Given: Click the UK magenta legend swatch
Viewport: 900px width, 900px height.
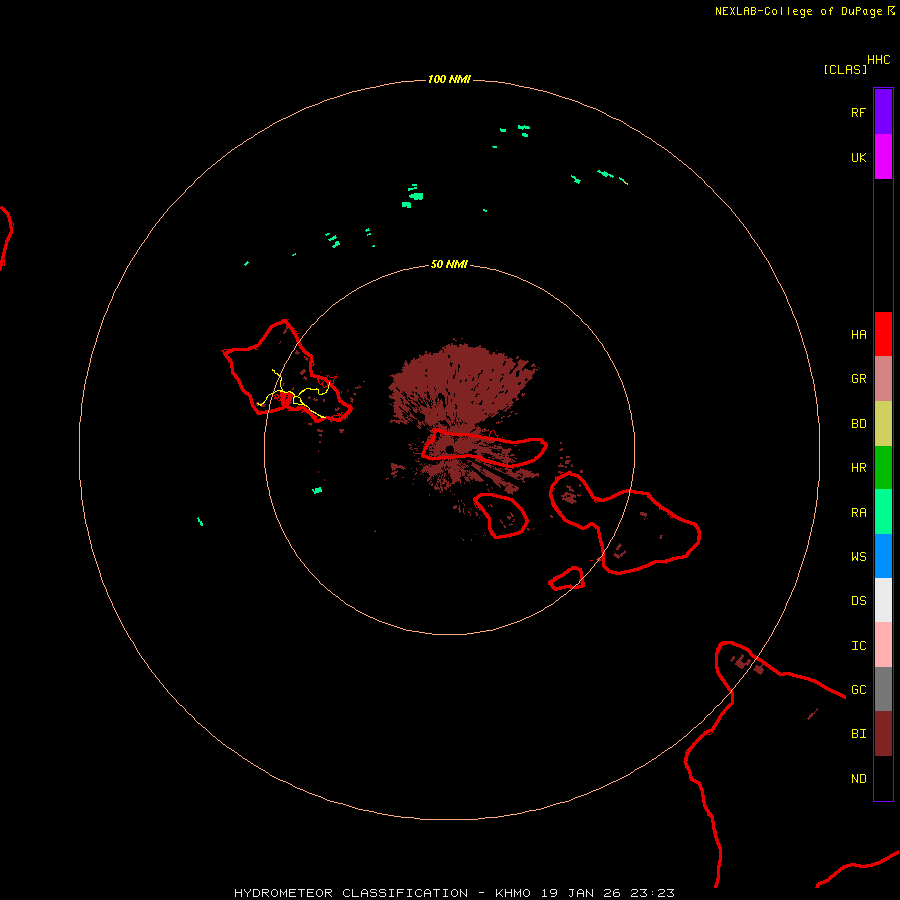Looking at the screenshot, I should click(883, 157).
